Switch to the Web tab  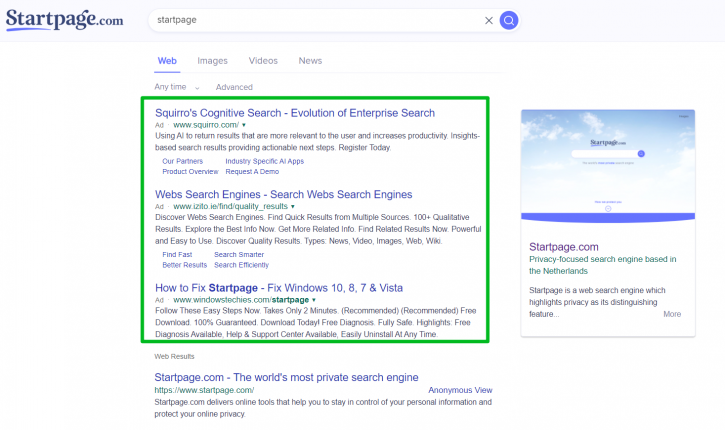(167, 61)
